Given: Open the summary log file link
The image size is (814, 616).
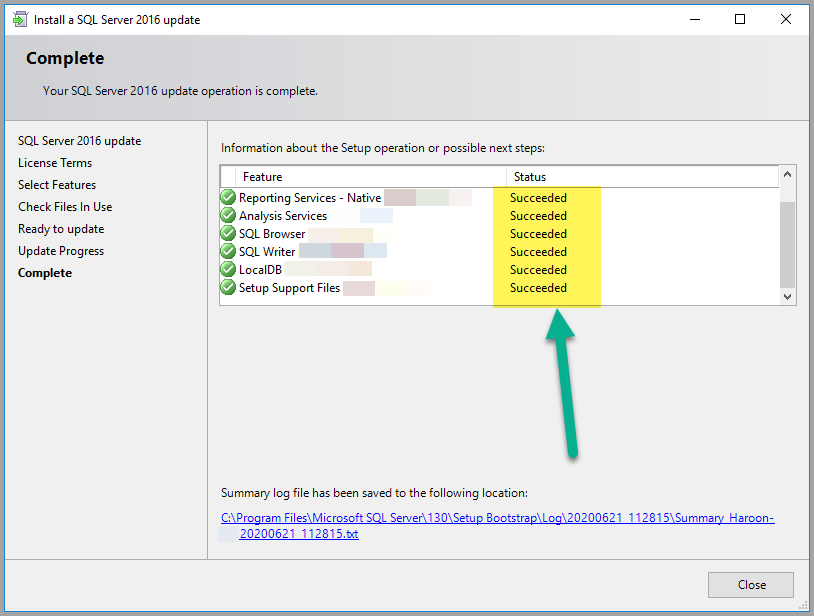Looking at the screenshot, I should pyautogui.click(x=497, y=526).
